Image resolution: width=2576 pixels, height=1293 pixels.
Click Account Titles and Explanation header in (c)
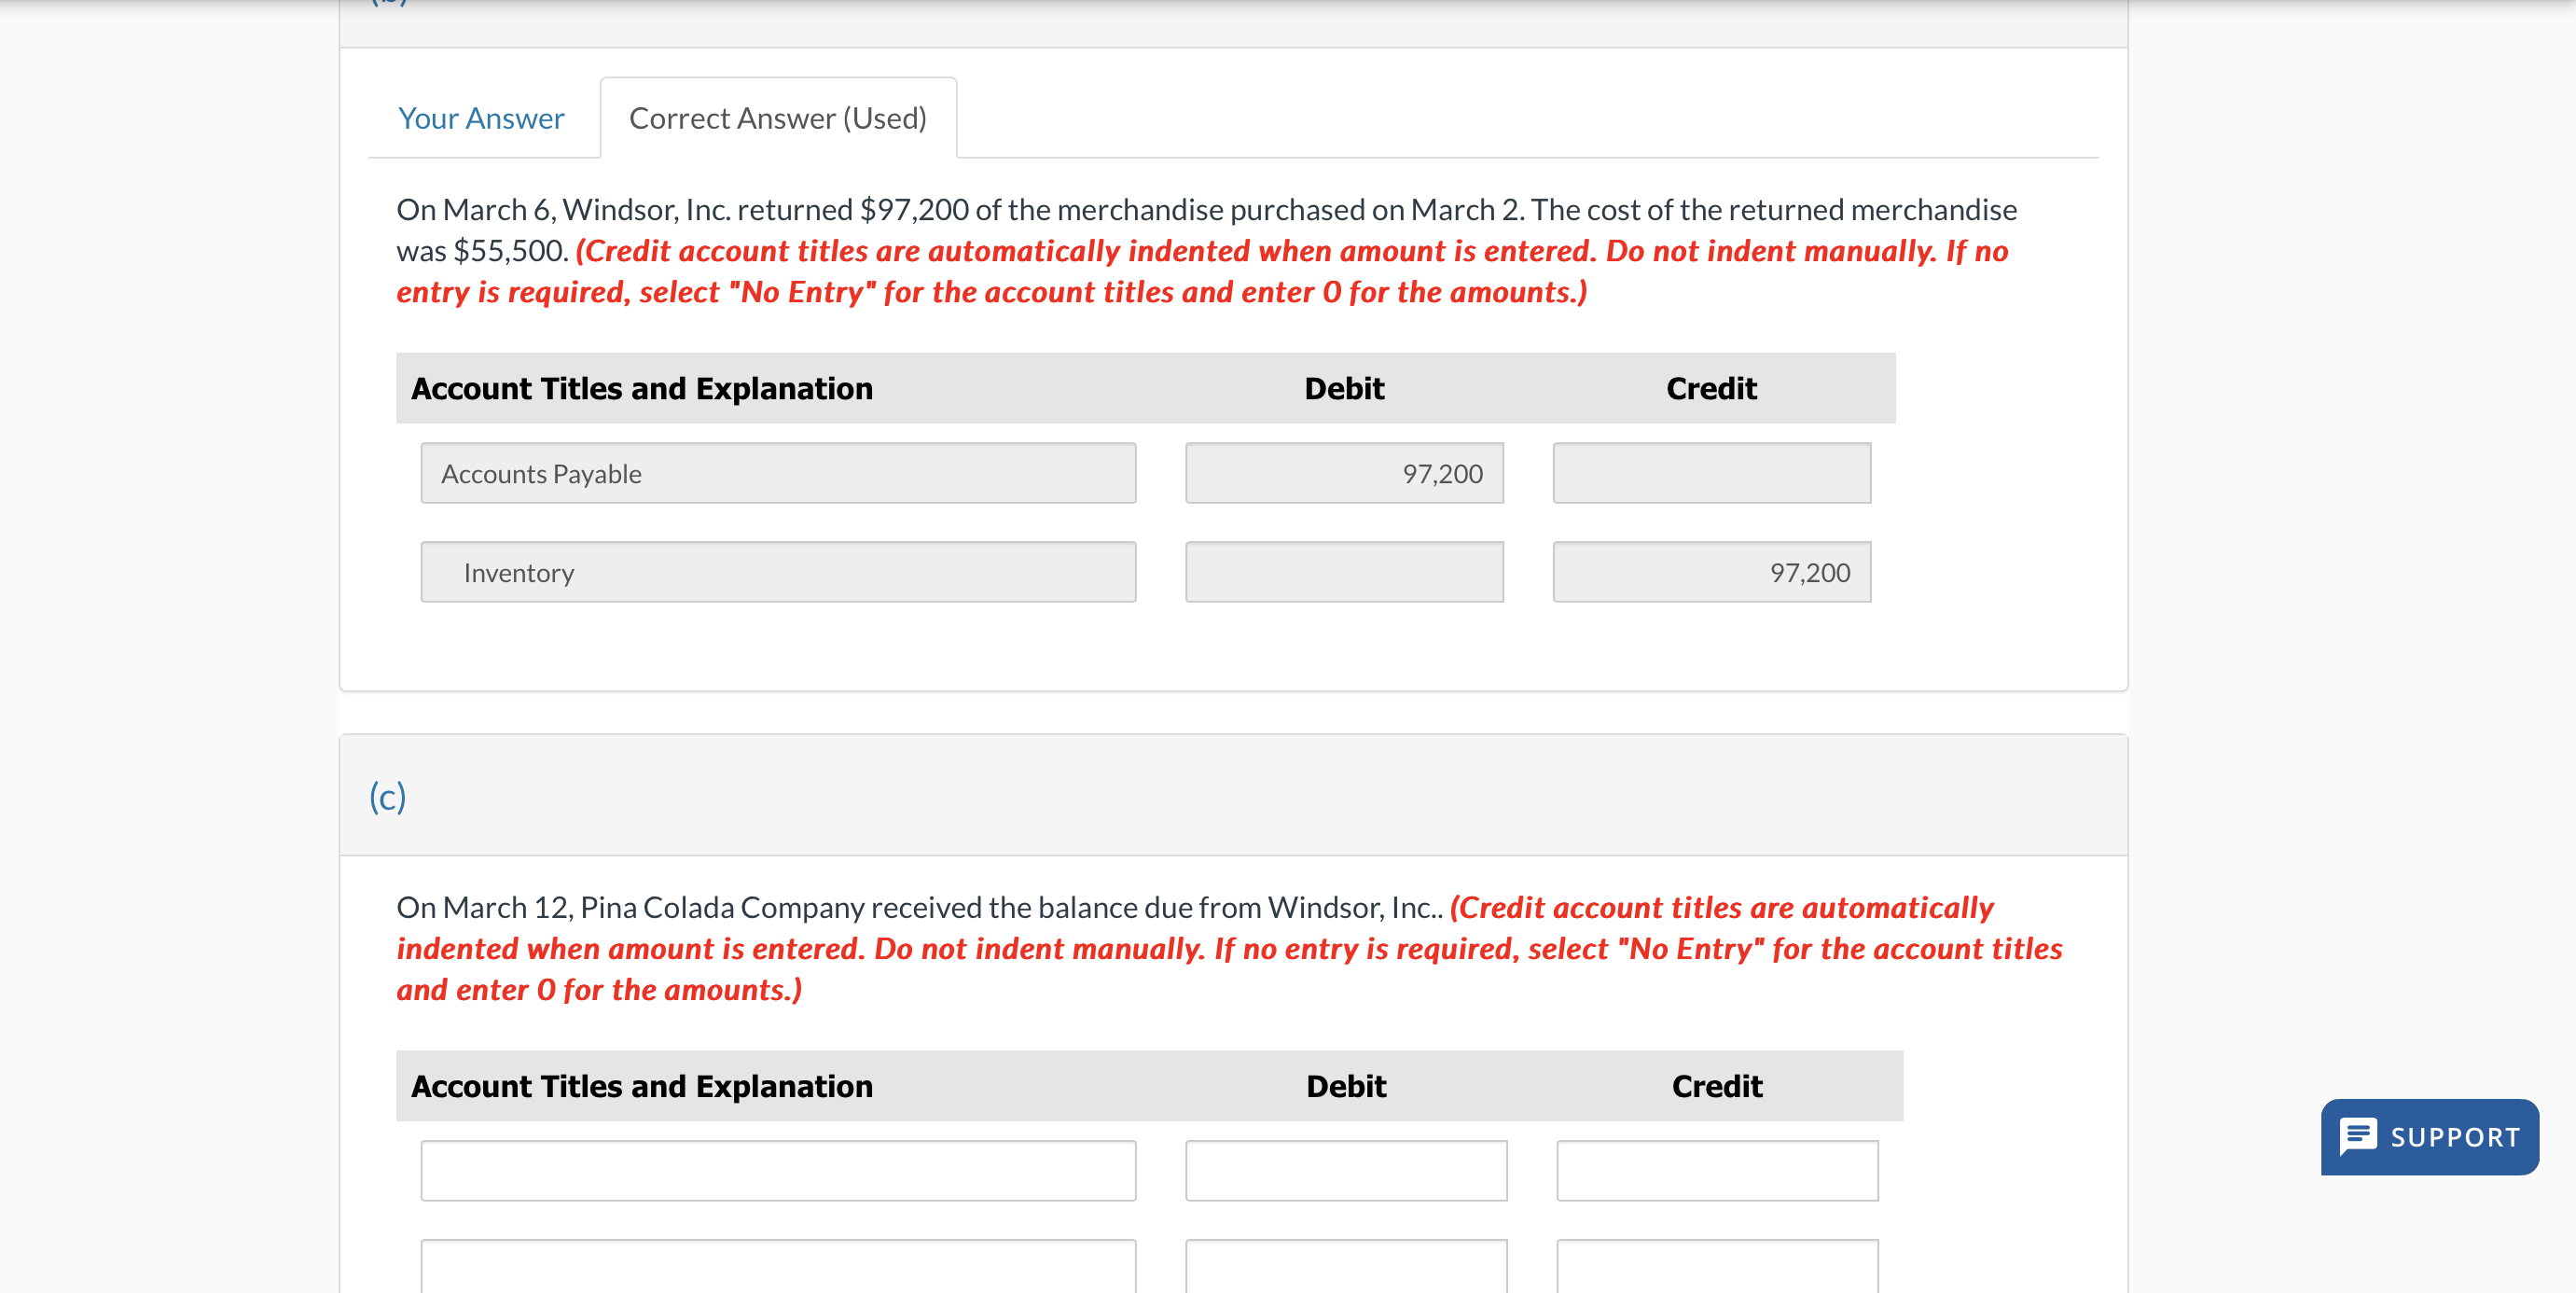[x=641, y=1086]
